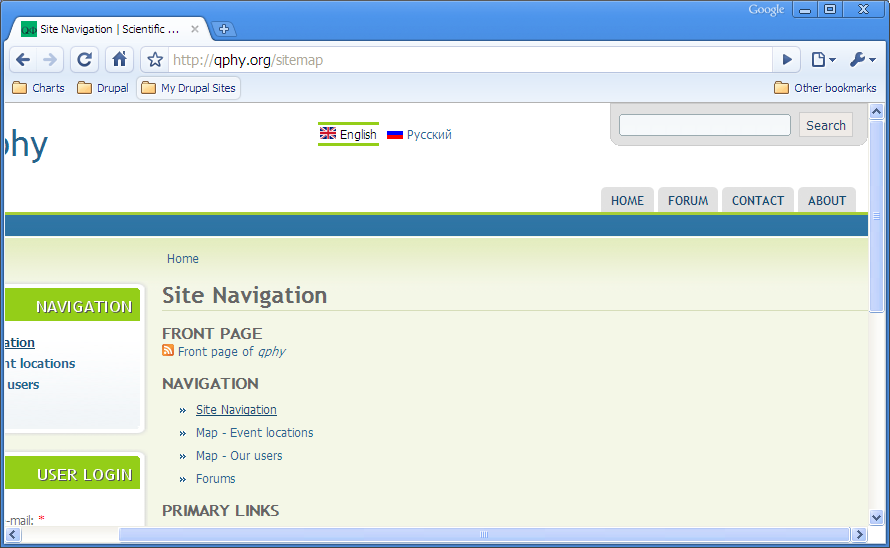Minimize the browser window
The image size is (890, 548).
pyautogui.click(x=805, y=10)
